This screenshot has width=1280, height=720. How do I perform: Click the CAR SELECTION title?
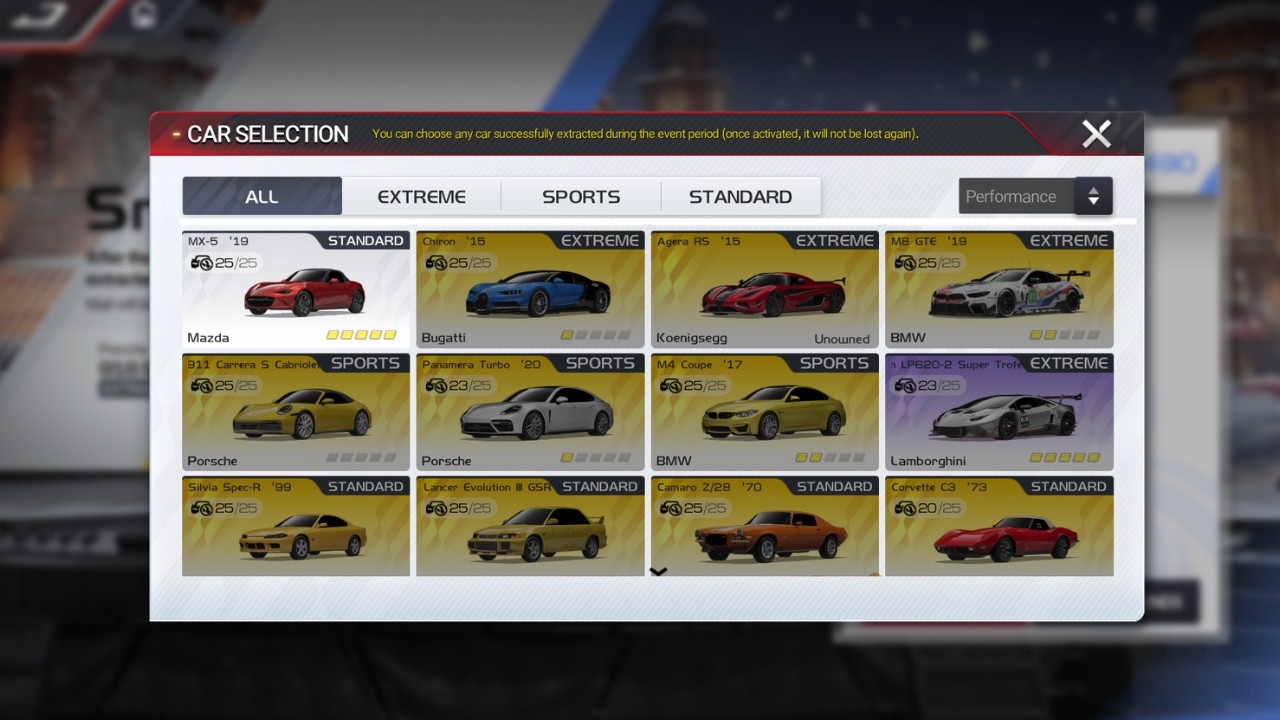click(x=268, y=134)
